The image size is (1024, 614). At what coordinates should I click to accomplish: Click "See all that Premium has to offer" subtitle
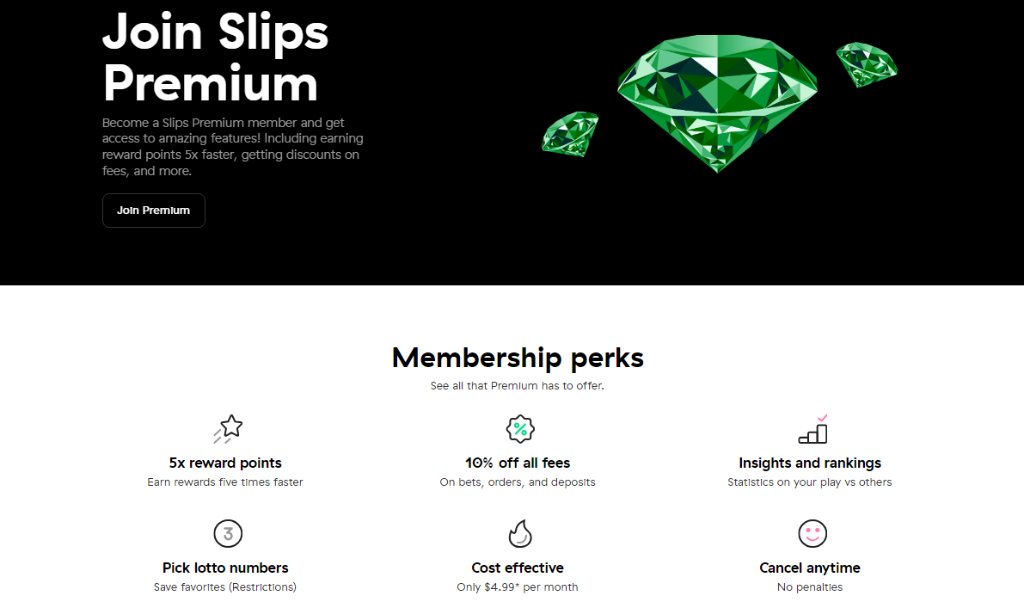point(517,386)
